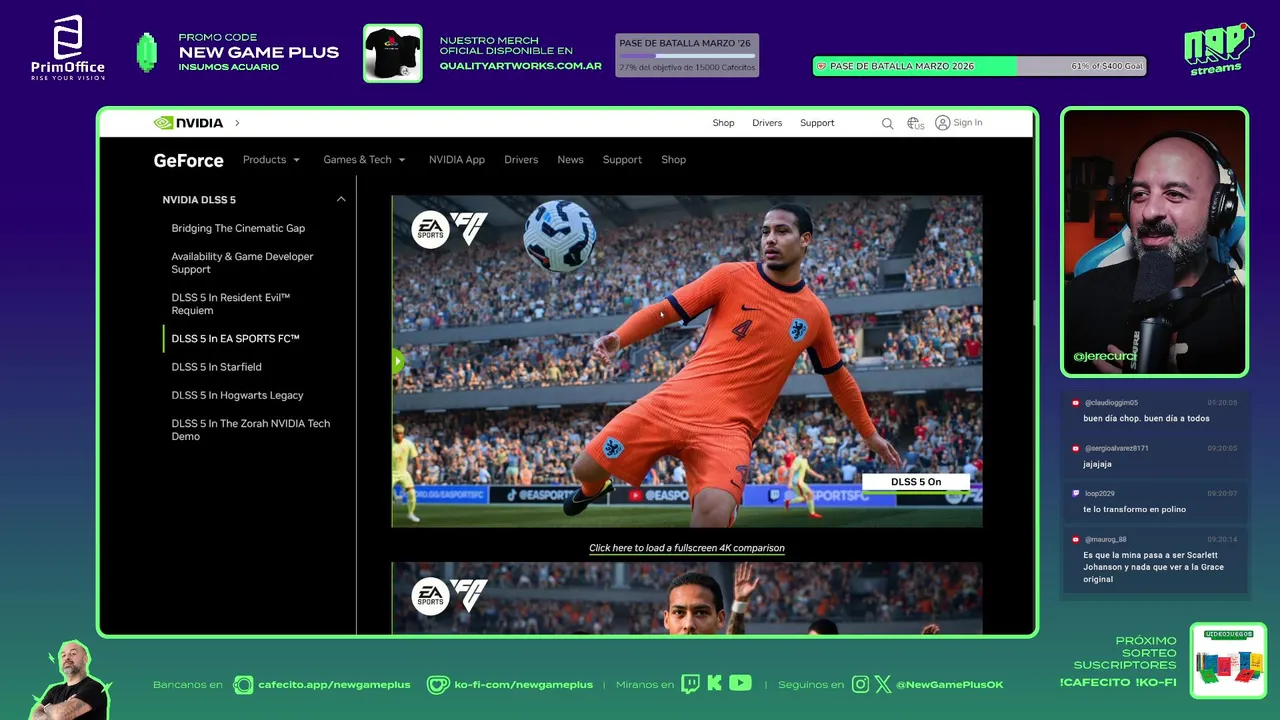
Task: Open News in the GeForce navigation
Action: [570, 160]
